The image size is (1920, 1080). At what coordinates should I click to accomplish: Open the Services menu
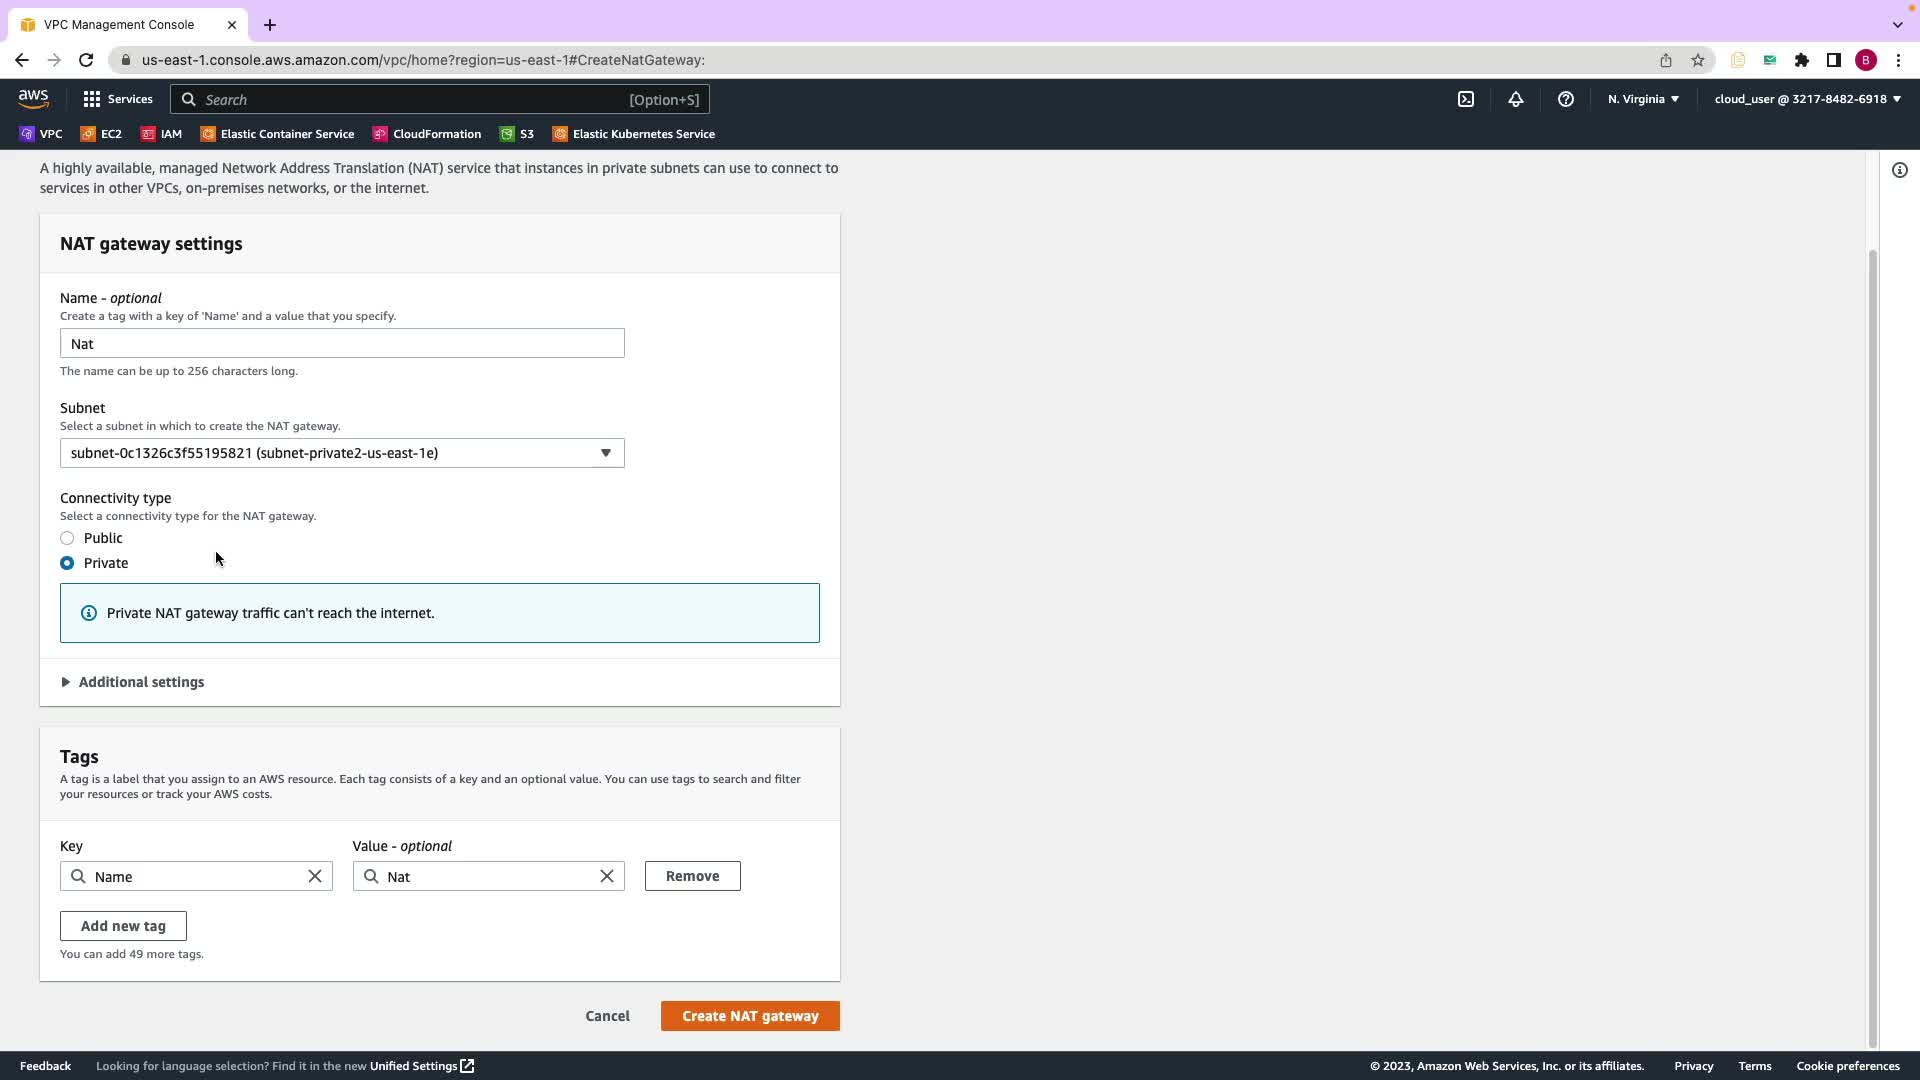coord(118,99)
